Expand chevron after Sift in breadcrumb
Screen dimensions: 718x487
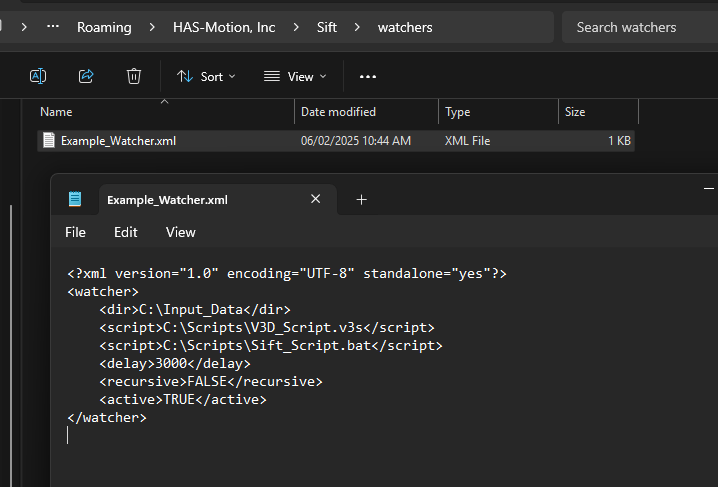pyautogui.click(x=357, y=27)
